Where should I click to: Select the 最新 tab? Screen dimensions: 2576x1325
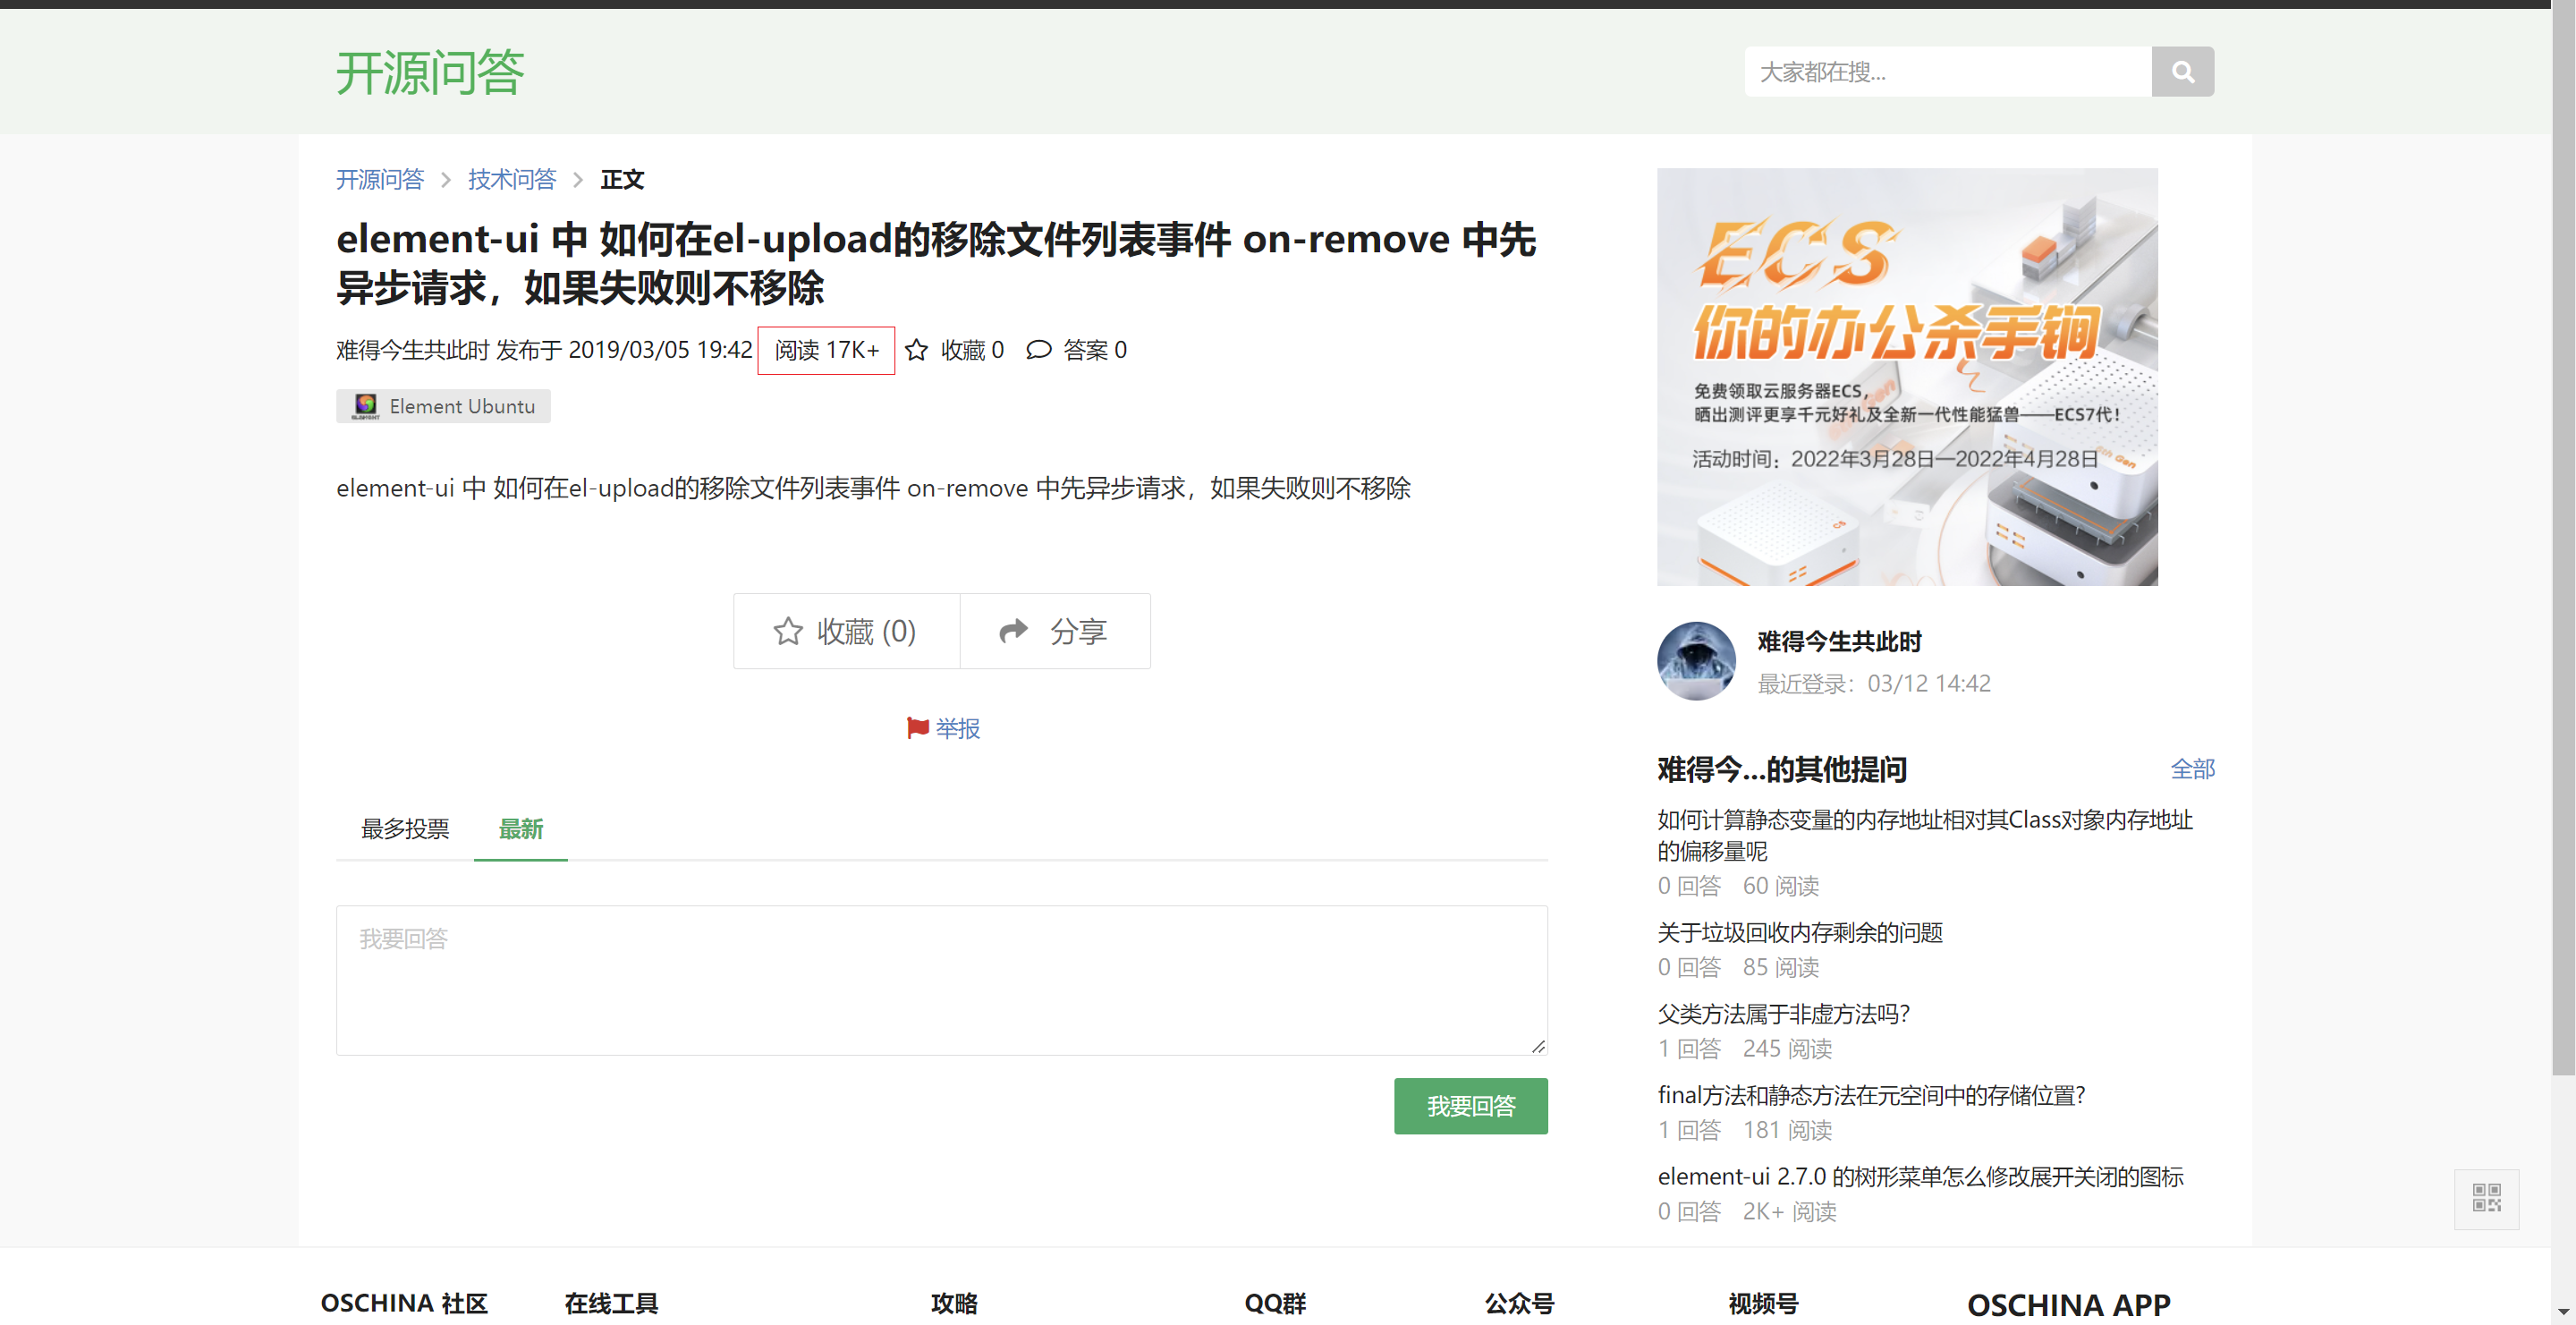[520, 829]
